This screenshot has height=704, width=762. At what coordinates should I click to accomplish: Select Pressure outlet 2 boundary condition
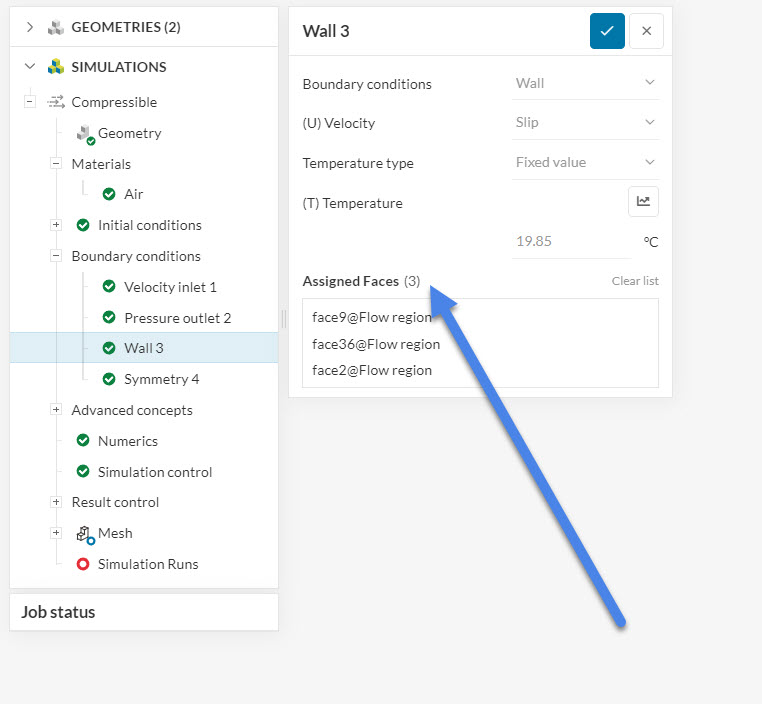tap(177, 318)
